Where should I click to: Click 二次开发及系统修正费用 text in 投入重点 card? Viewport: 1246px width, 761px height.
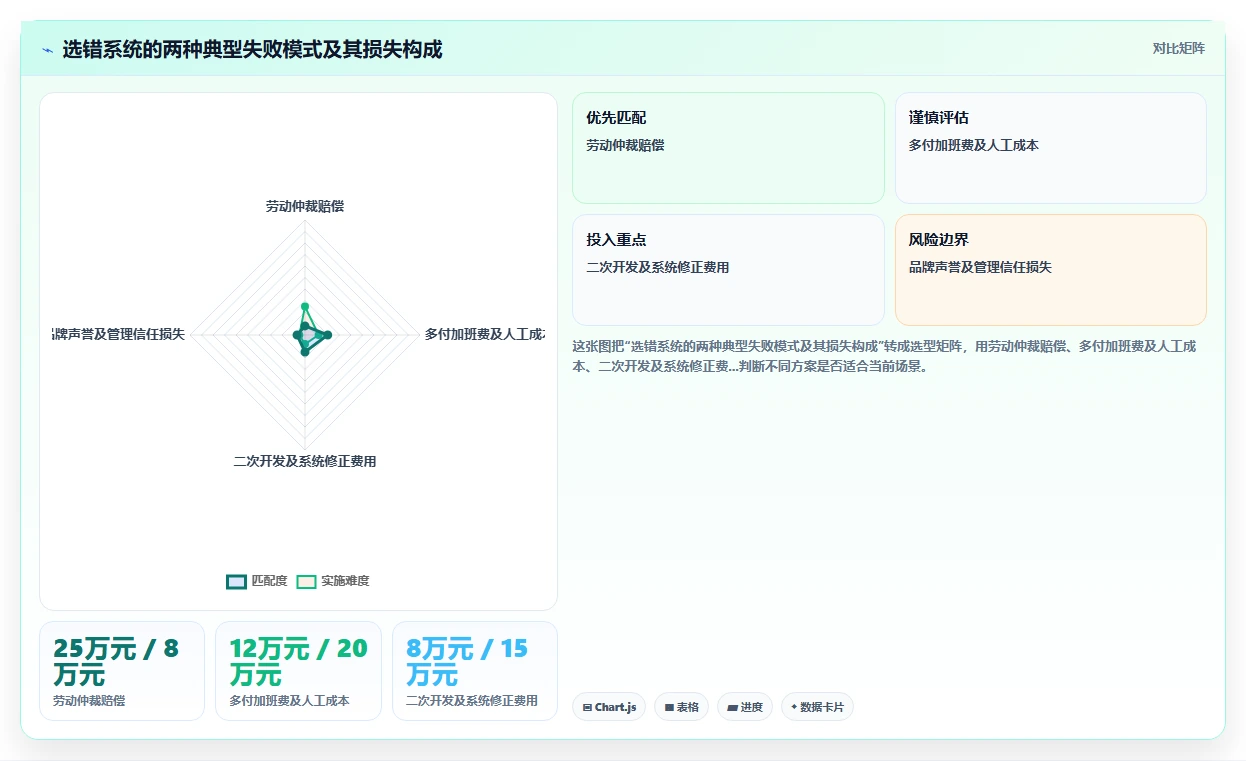point(657,267)
